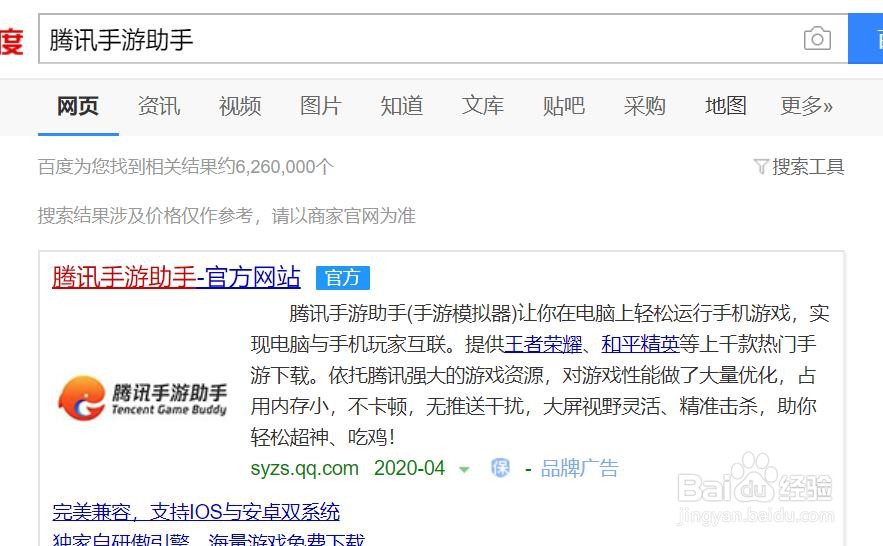Open 搜索工具 search tools
The width and height of the screenshot is (883, 546).
[x=808, y=167]
